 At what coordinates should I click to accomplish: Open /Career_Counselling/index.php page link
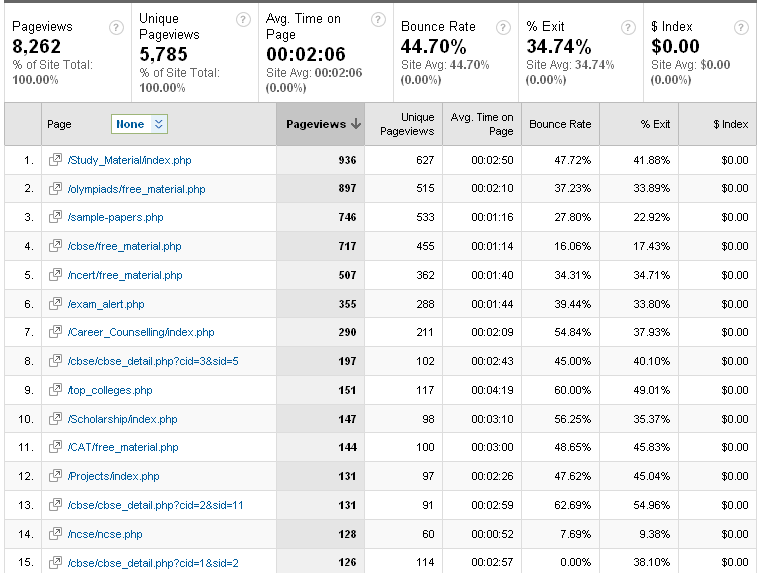[141, 332]
